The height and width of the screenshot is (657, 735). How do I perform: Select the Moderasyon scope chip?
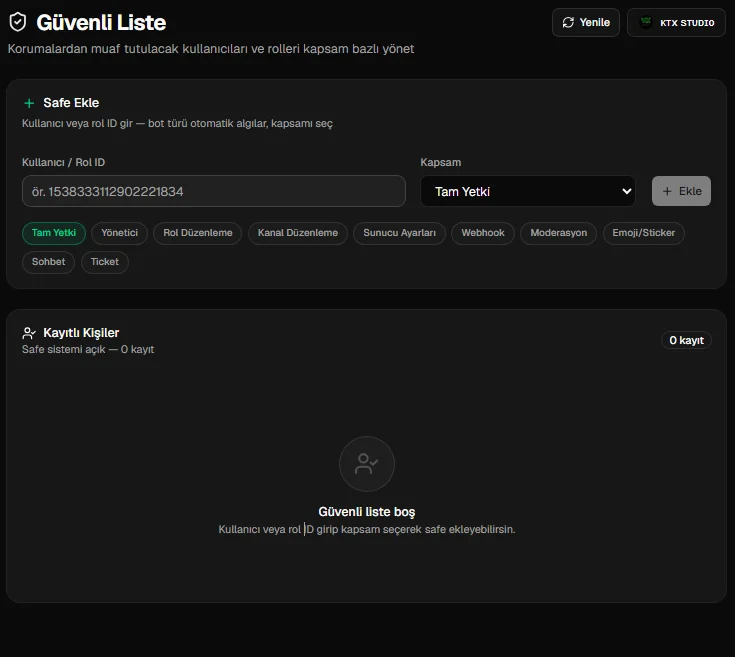coord(558,233)
